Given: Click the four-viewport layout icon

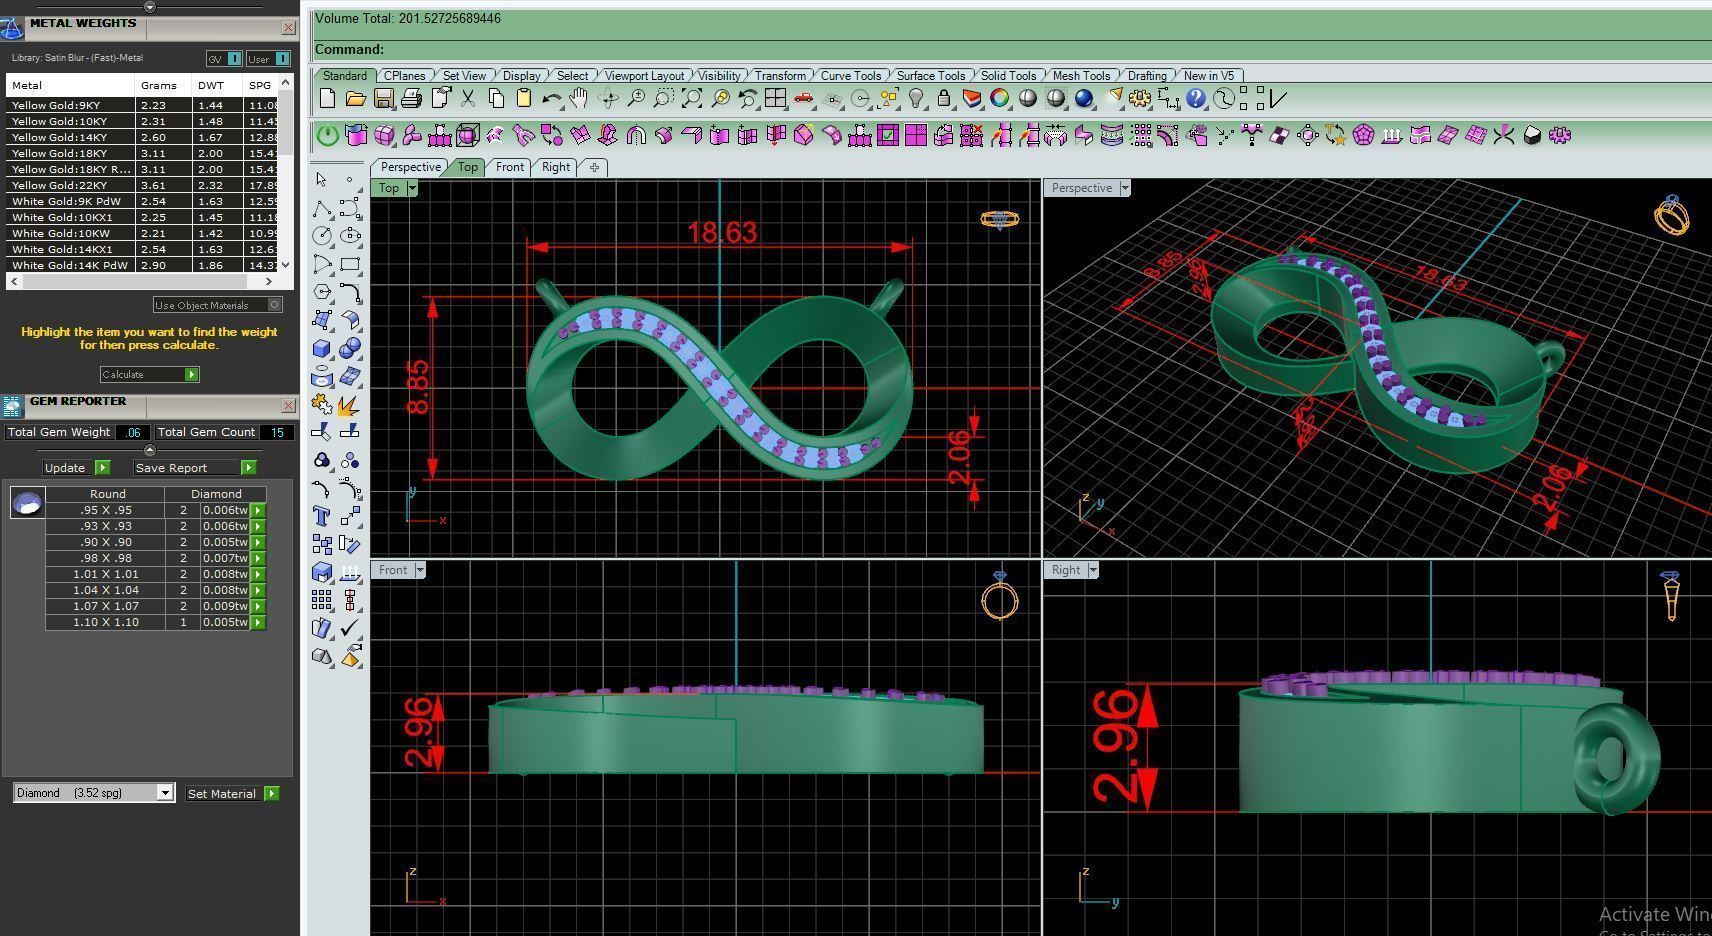Looking at the screenshot, I should point(775,99).
